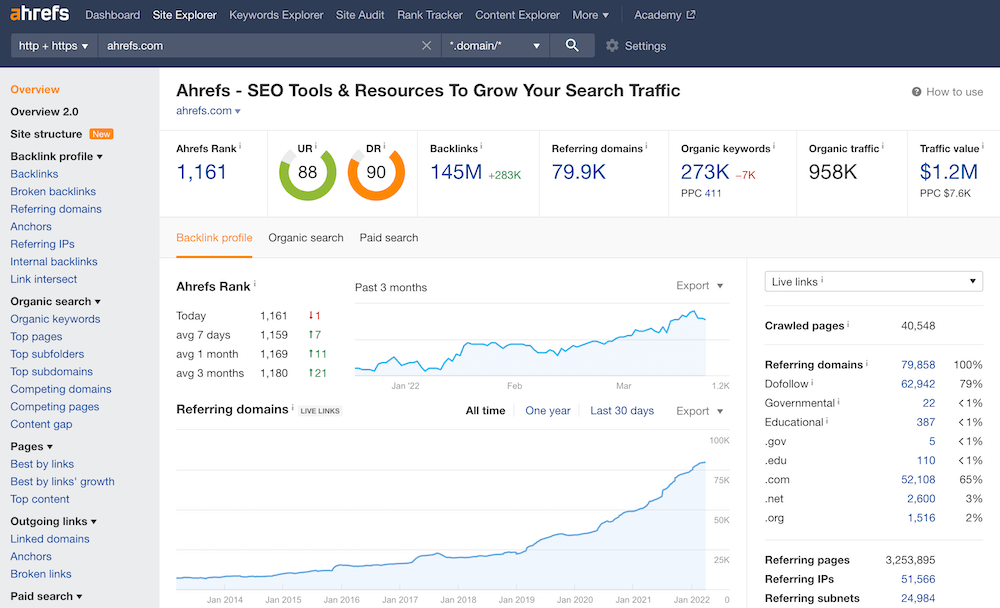Collapse the Paid search sidebar section
The image size is (1000, 608).
(46, 597)
